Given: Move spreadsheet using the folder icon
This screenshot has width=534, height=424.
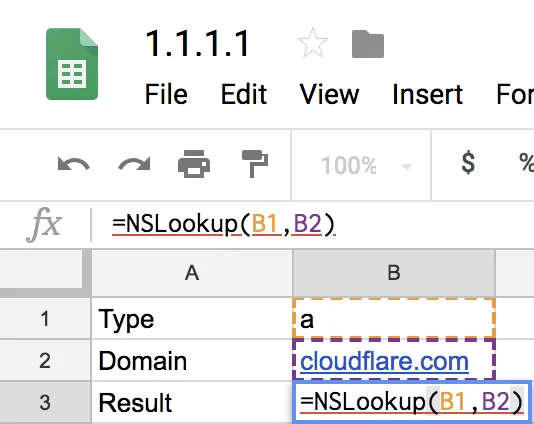Looking at the screenshot, I should 368,44.
